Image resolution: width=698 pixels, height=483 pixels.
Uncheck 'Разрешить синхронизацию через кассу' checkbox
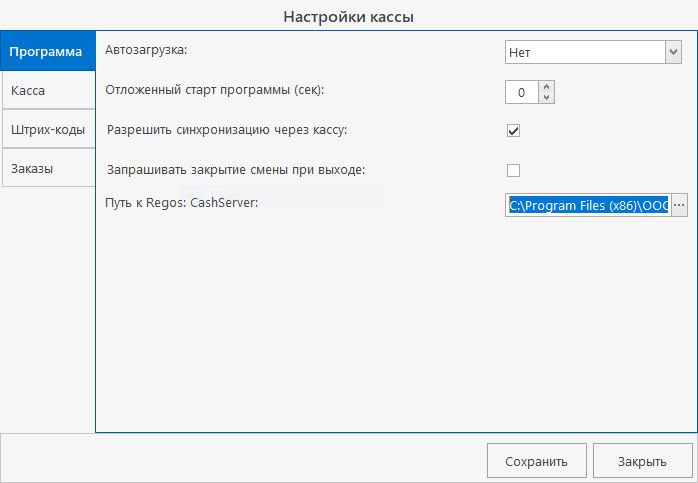(x=514, y=131)
